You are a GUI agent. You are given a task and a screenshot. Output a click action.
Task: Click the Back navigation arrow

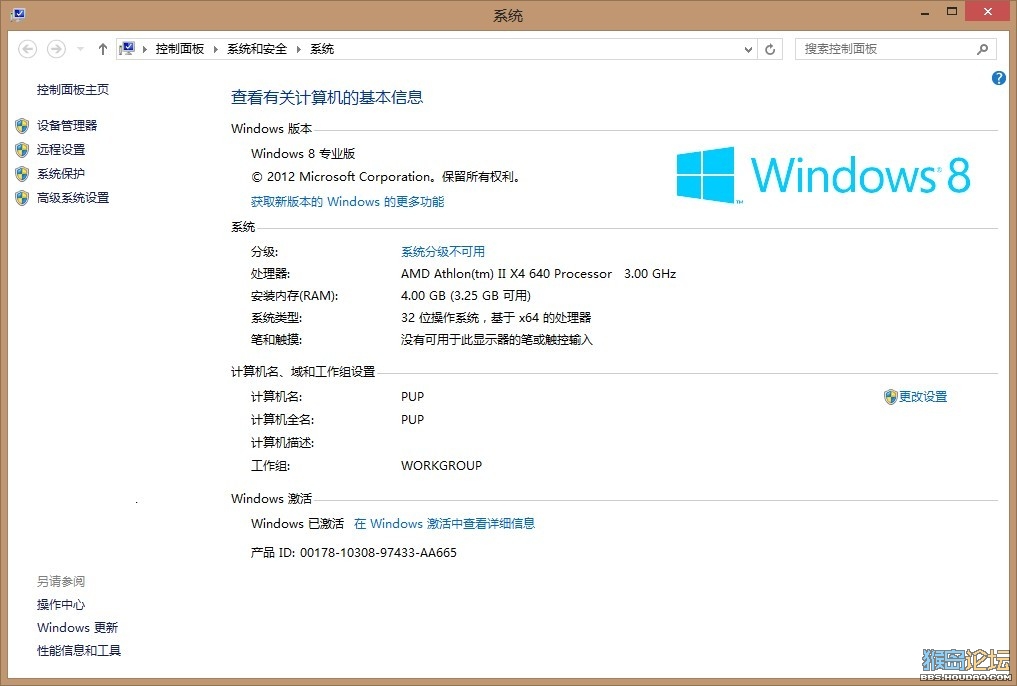(x=27, y=49)
